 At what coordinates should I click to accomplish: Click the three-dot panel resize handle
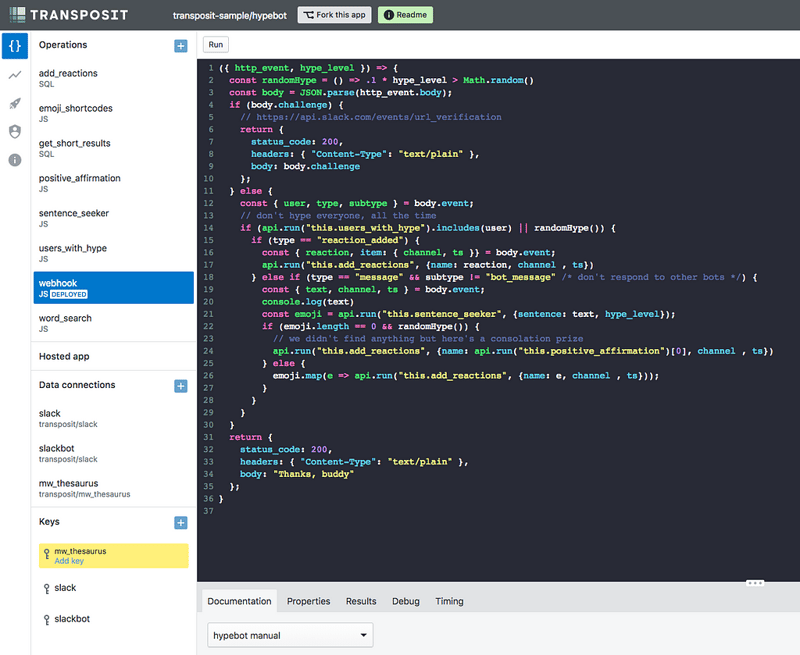[755, 583]
